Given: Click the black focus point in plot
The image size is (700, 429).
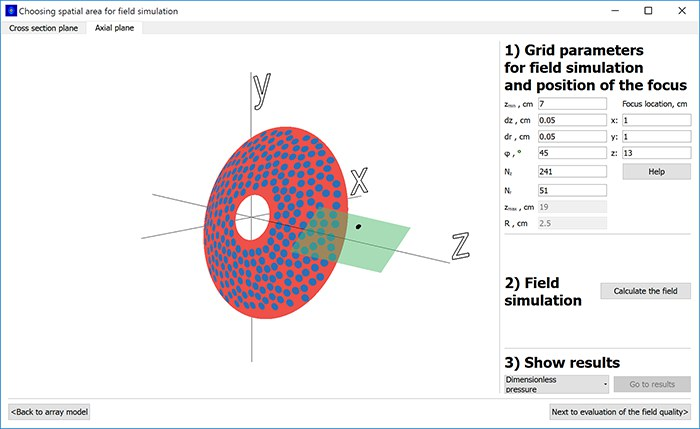Looking at the screenshot, I should tap(358, 229).
